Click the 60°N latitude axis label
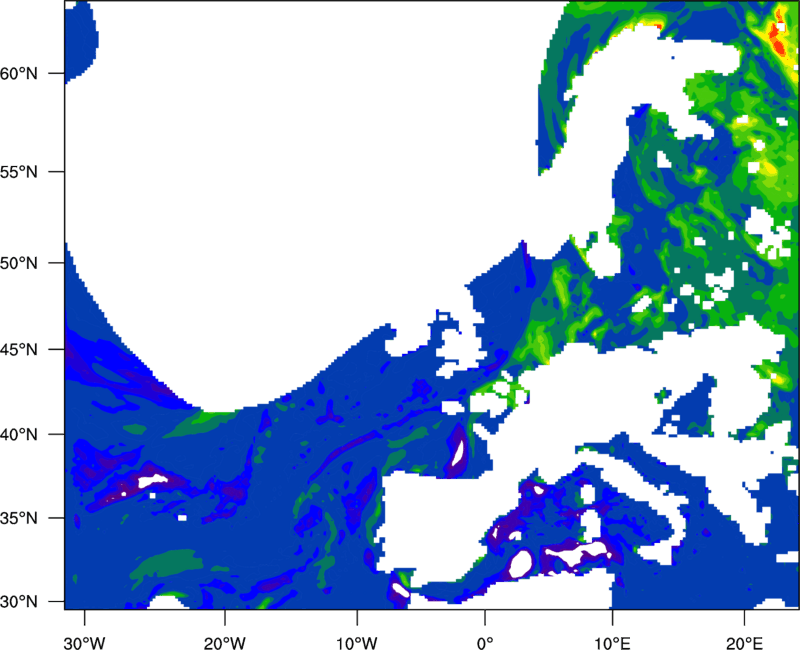The width and height of the screenshot is (800, 650). coord(19,73)
